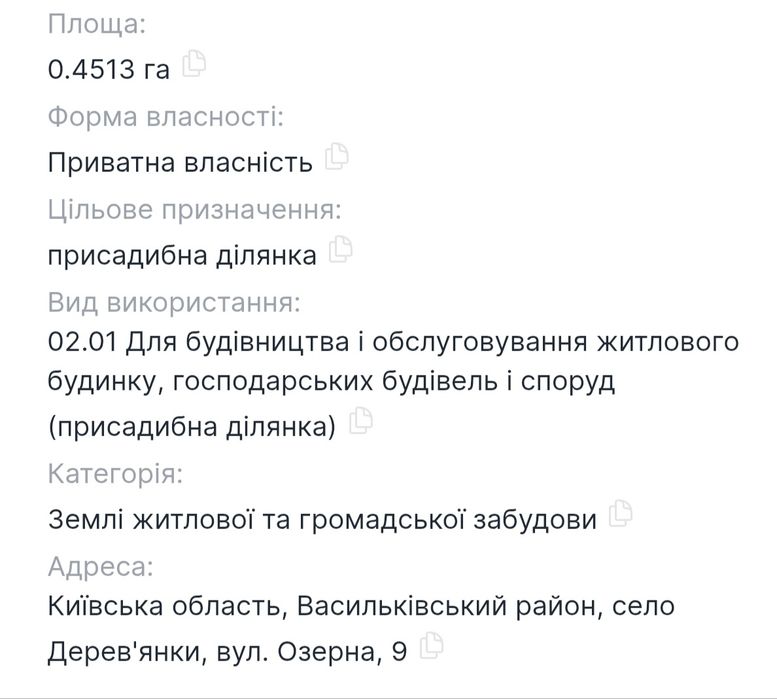This screenshot has height=699, width=777.
Task: Click the 'Площа:' field label
Action: click(x=97, y=22)
